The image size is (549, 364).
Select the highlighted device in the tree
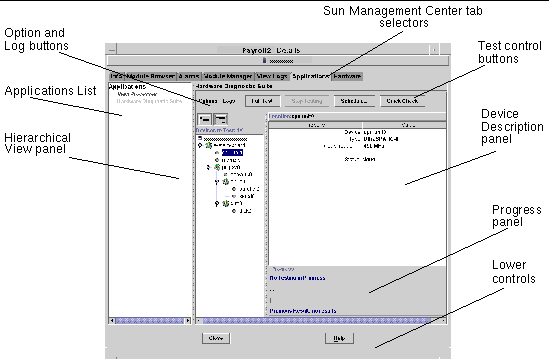click(232, 153)
